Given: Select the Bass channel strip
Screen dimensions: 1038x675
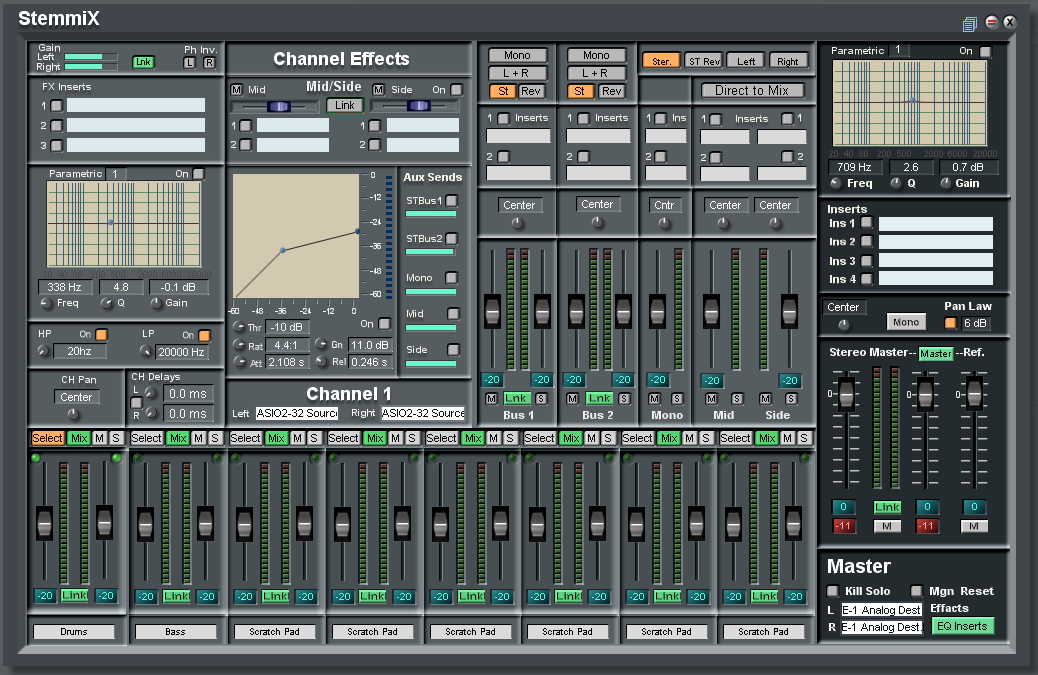Looking at the screenshot, I should coord(146,438).
